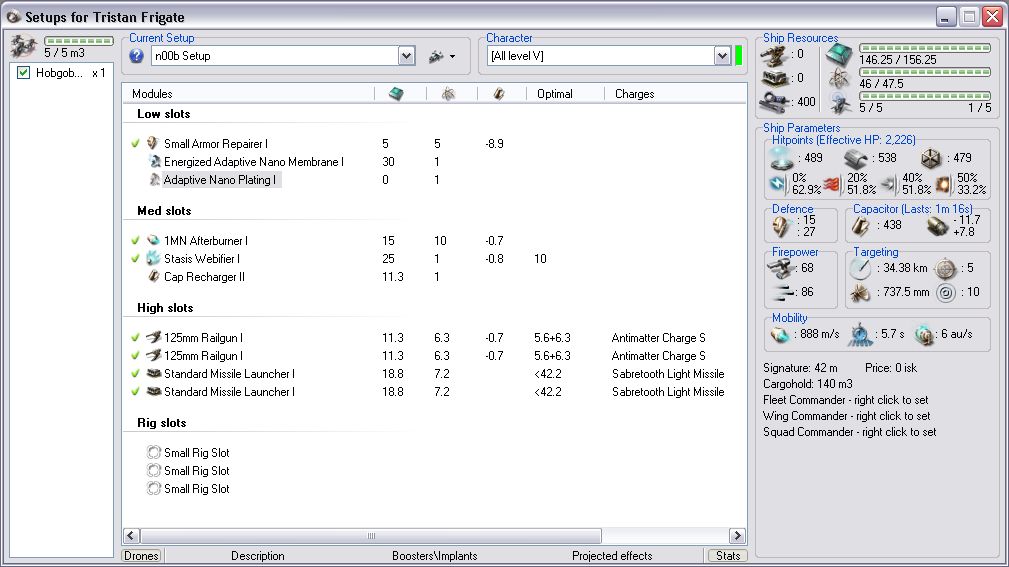Toggle first 125mm Railgun I active checkmark
Image resolution: width=1009 pixels, height=567 pixels.
135,338
